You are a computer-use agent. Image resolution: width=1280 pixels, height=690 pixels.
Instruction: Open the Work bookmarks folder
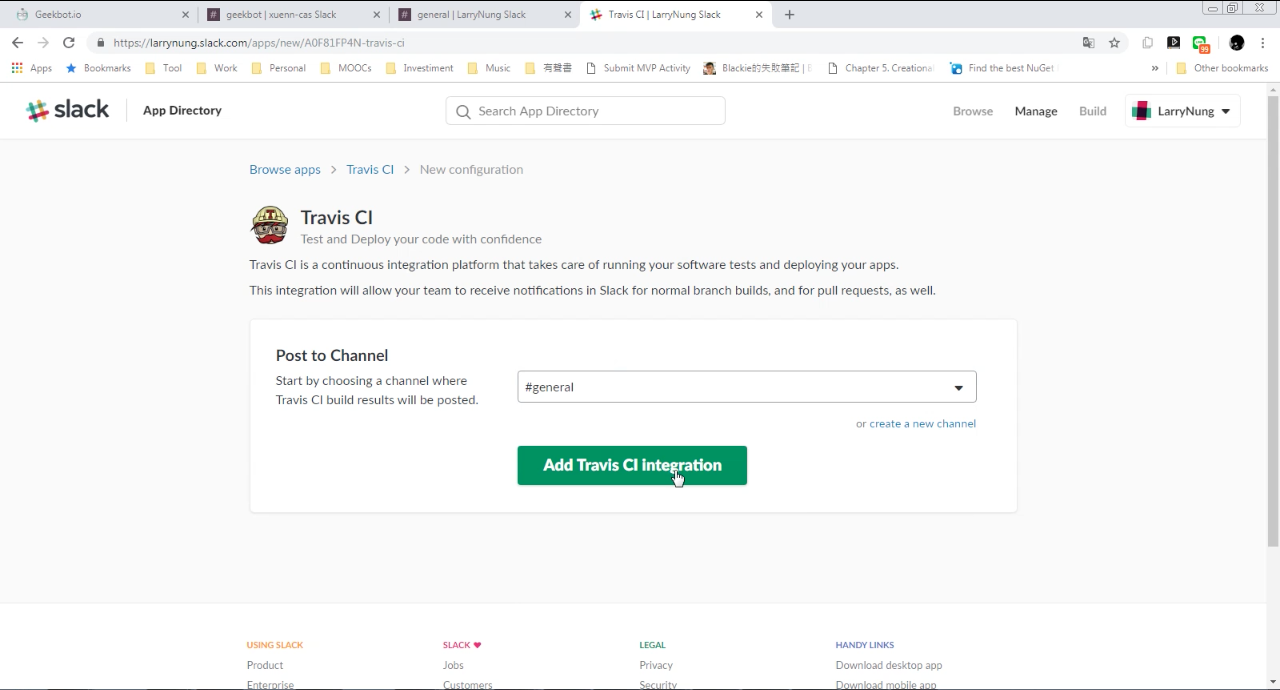217,68
